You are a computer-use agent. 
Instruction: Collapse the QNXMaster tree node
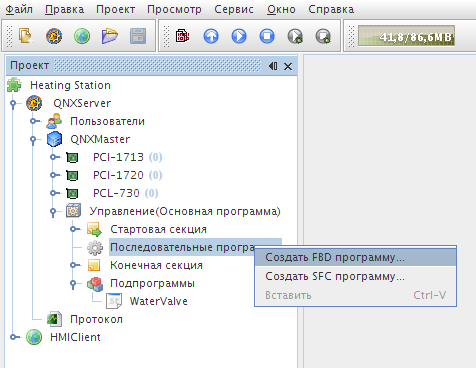tap(33, 140)
